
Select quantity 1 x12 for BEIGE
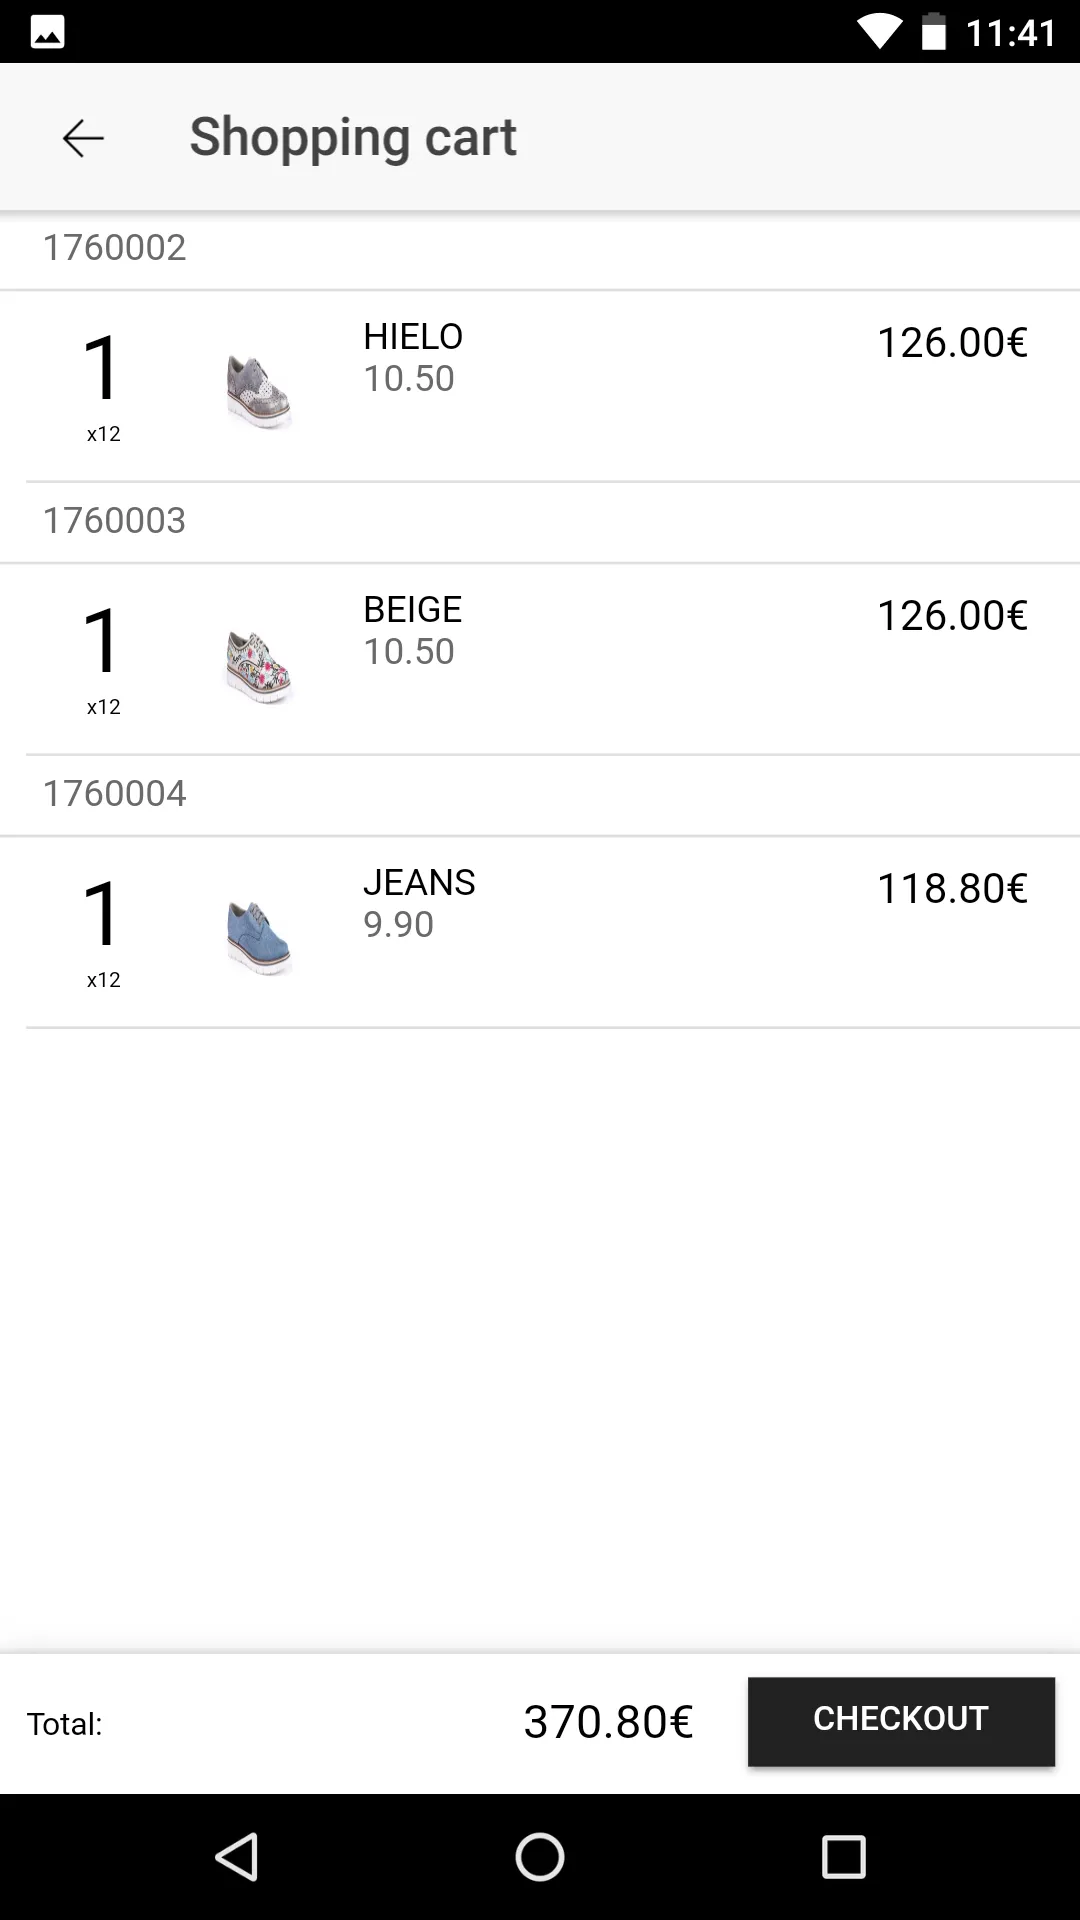103,660
